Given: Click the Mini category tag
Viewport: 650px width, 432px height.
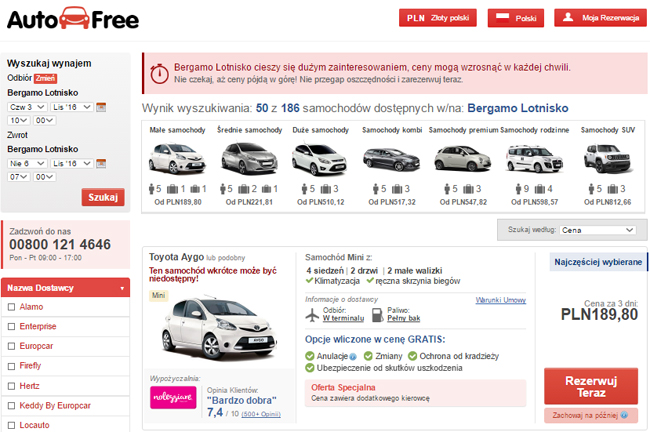Looking at the screenshot, I should (x=158, y=296).
